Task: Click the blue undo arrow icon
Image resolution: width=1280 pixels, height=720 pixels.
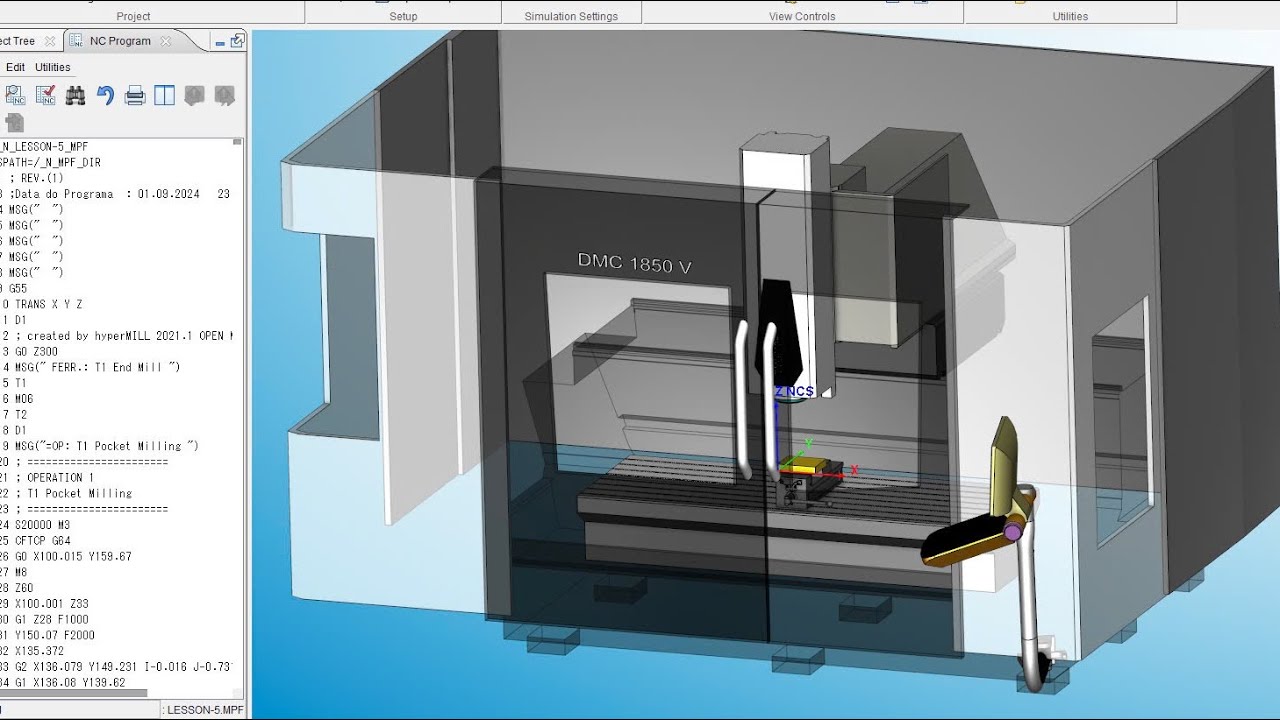Action: coord(105,95)
